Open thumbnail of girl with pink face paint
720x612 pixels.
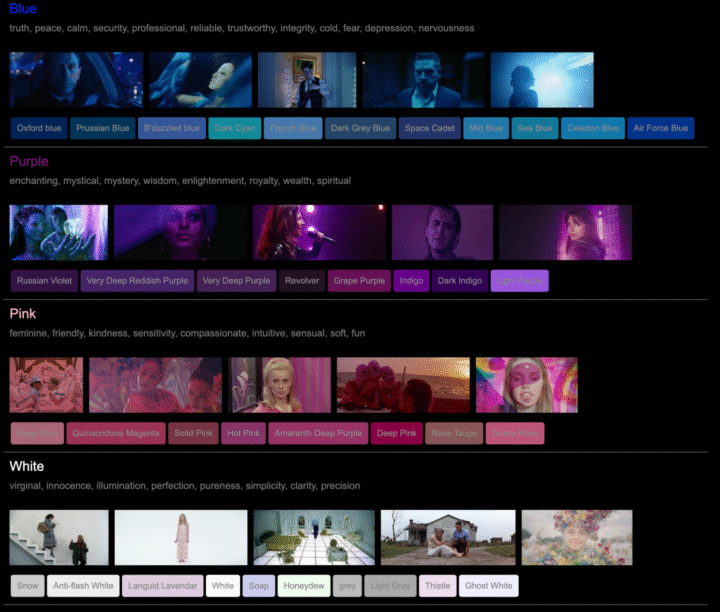[527, 385]
